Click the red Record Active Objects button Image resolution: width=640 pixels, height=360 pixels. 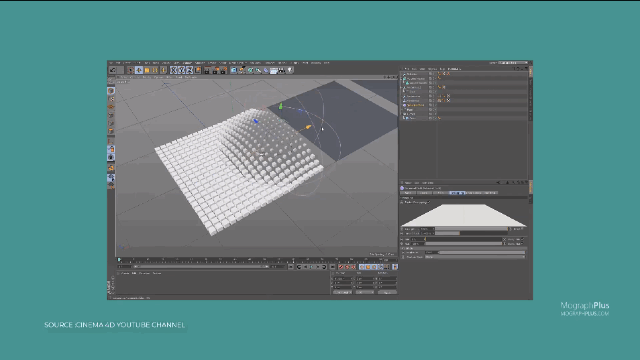coord(341,267)
